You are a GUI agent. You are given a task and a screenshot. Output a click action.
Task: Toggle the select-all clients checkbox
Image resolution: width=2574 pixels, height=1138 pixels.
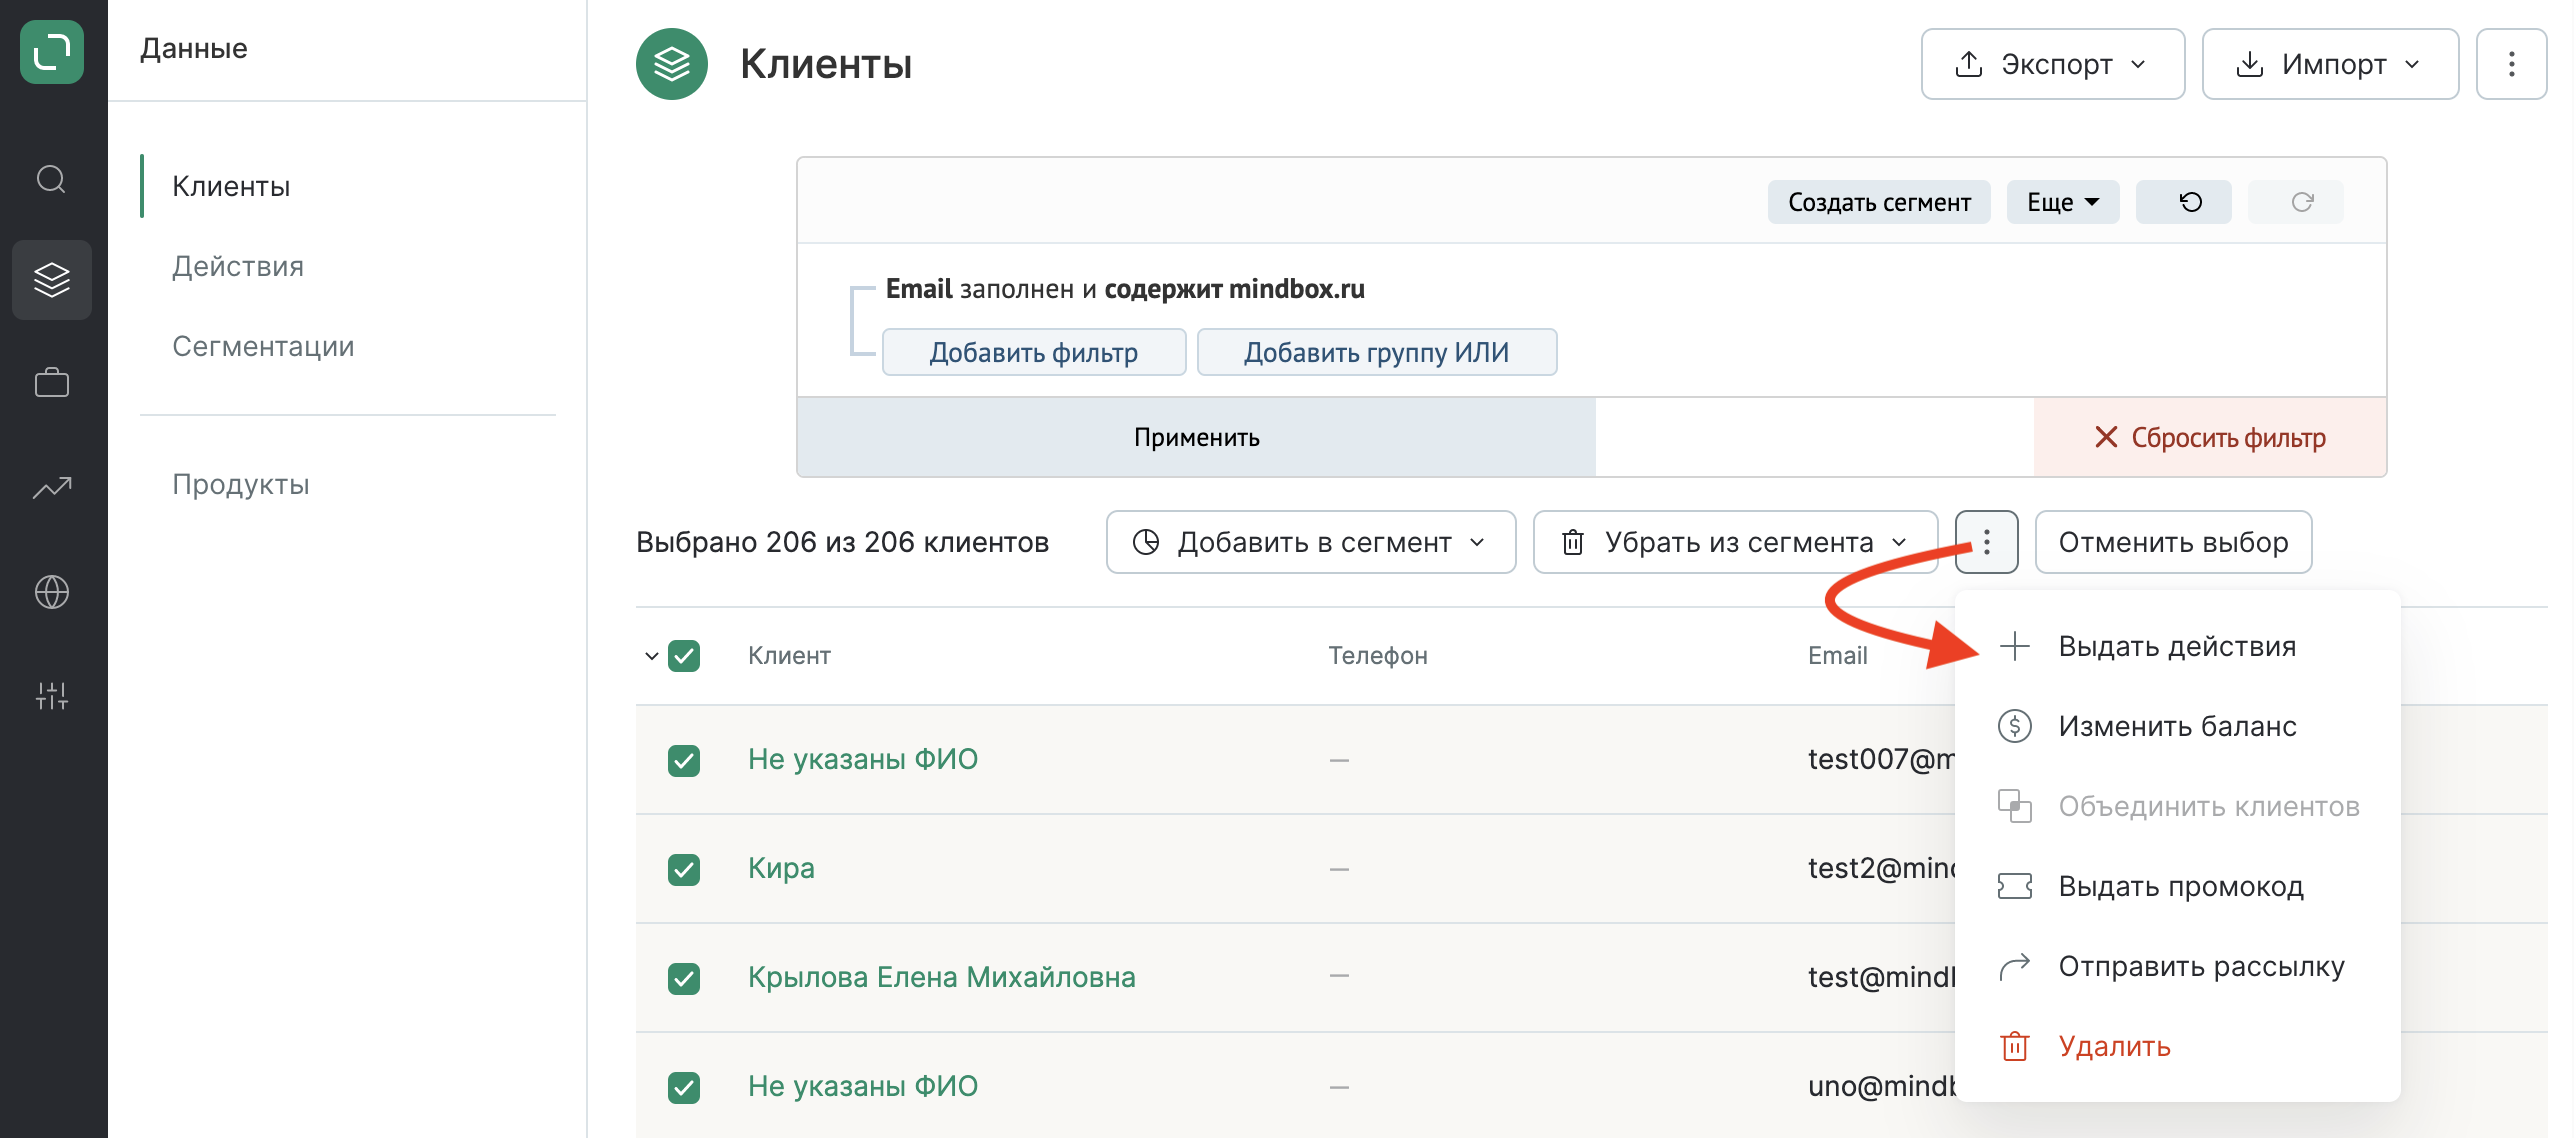[684, 656]
